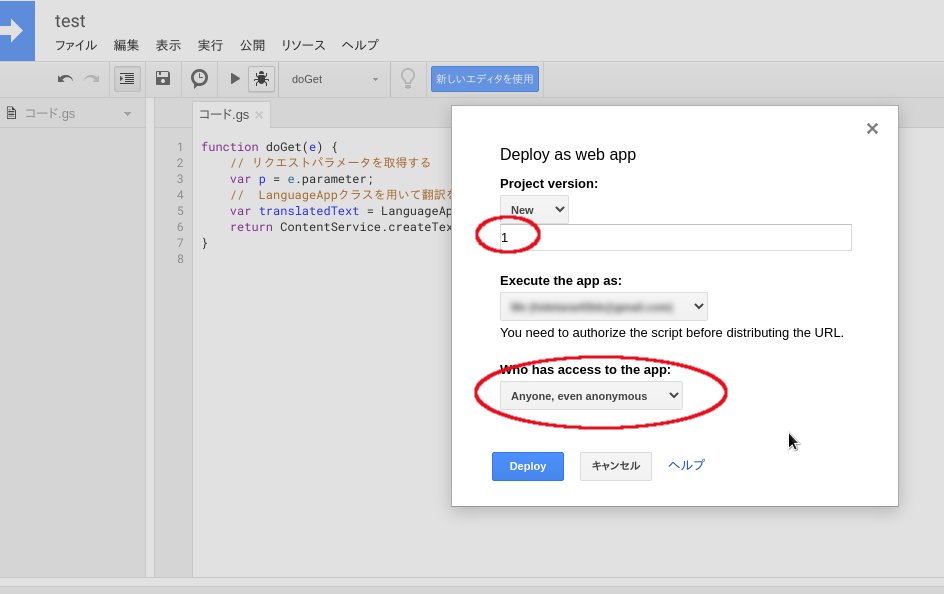Click the version description field containing 1

(x=675, y=237)
